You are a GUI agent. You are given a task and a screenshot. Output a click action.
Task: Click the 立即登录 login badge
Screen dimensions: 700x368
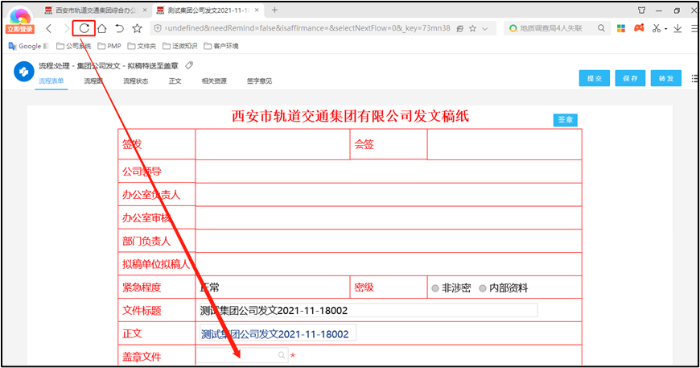20,29
